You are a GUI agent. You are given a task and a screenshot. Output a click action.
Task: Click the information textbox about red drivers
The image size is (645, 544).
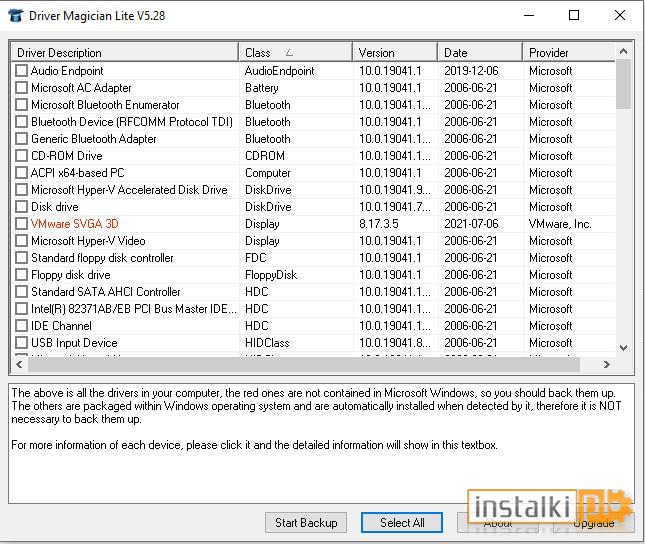[321, 444]
